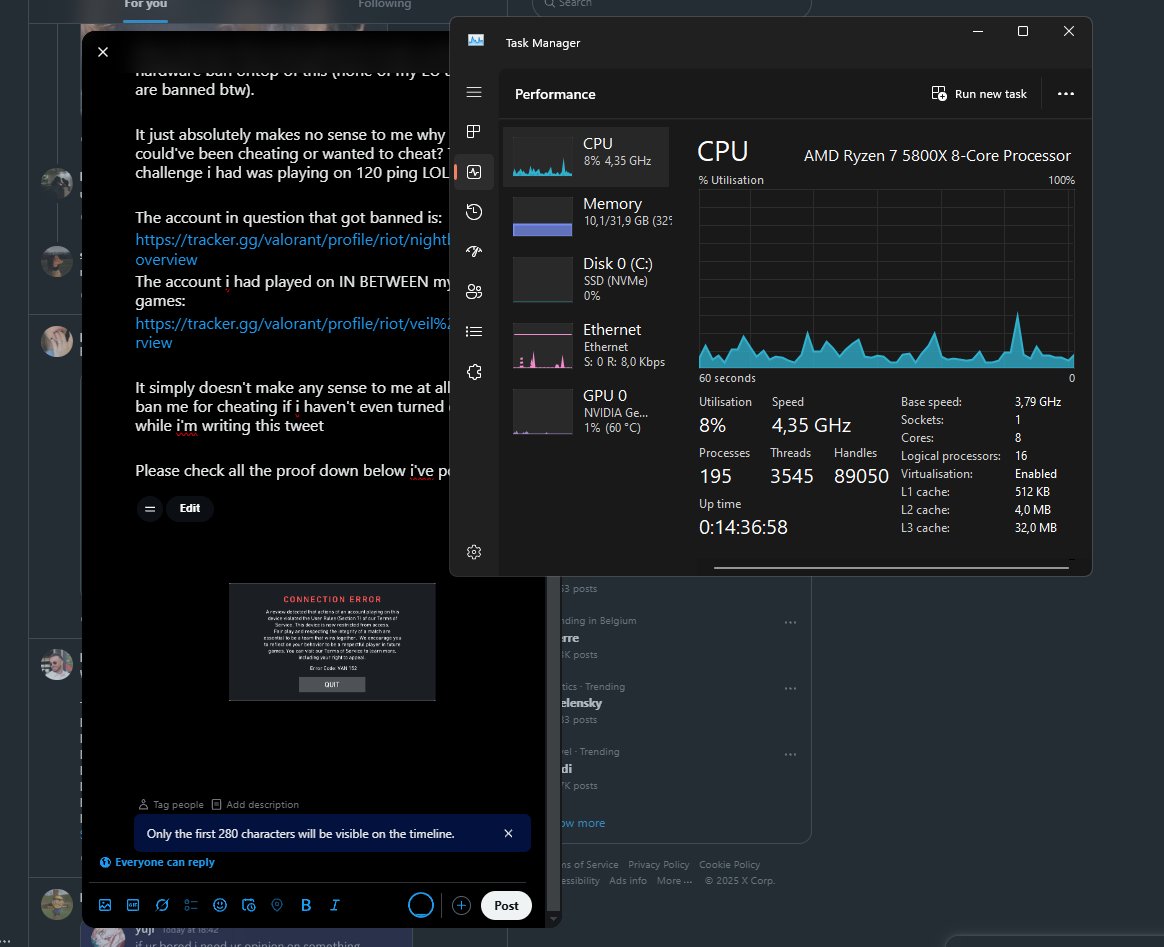Open more options beside the last trending topic

point(791,754)
